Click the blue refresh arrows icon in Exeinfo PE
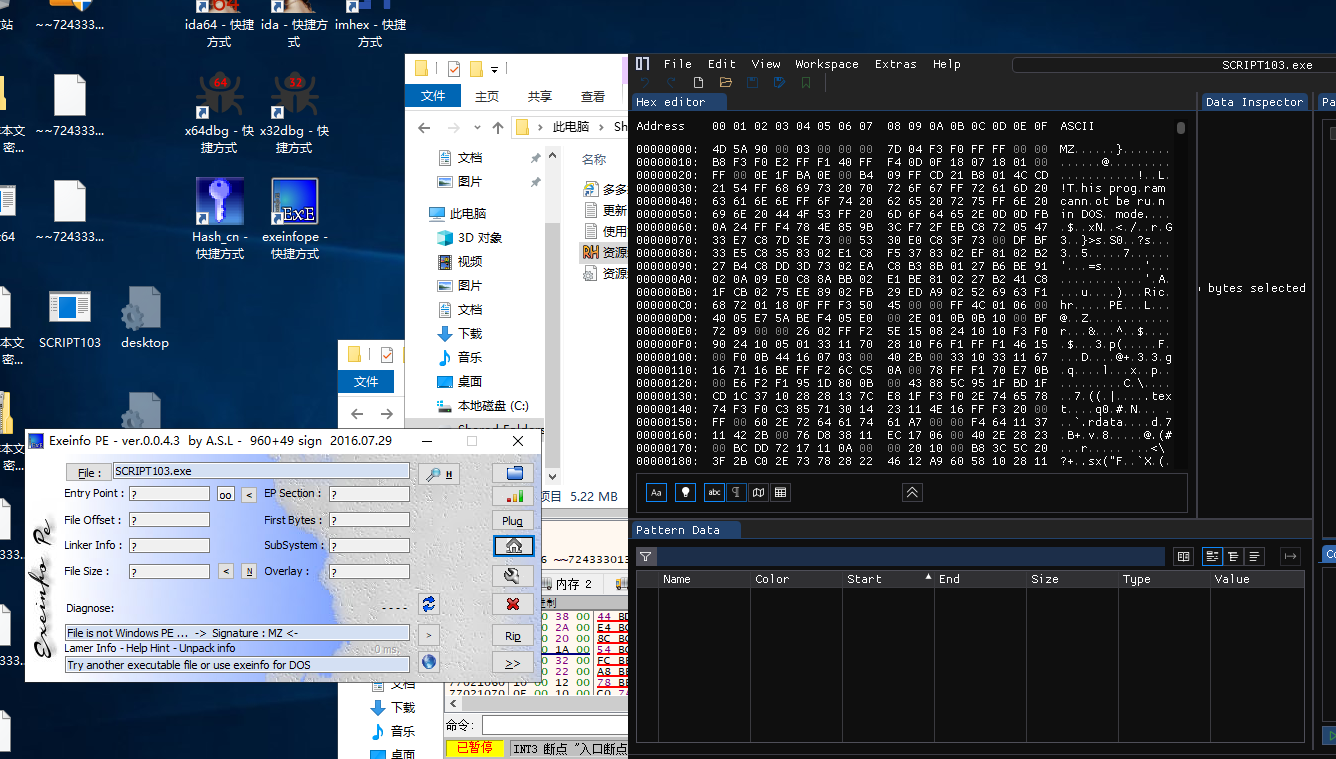1336x759 pixels. pyautogui.click(x=429, y=604)
